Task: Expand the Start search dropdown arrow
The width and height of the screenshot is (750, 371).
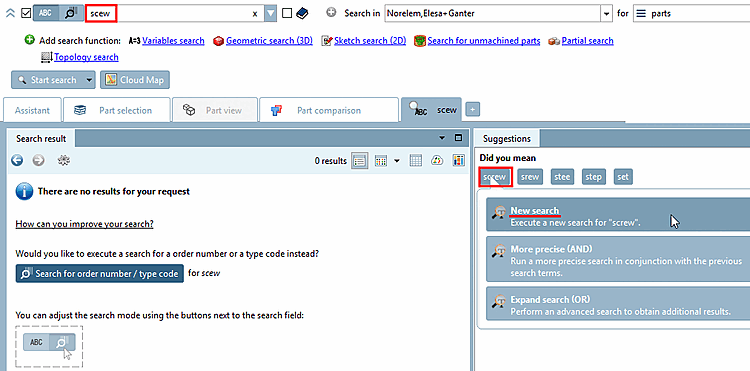Action: click(89, 80)
